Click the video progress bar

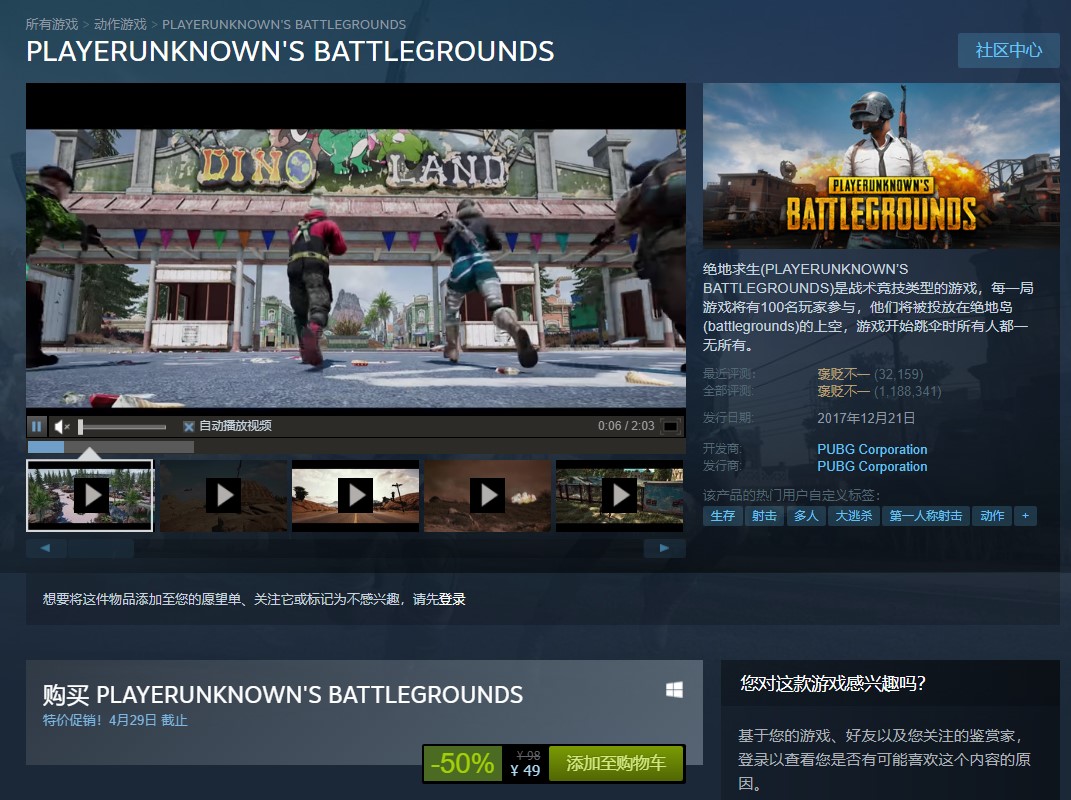(x=110, y=447)
